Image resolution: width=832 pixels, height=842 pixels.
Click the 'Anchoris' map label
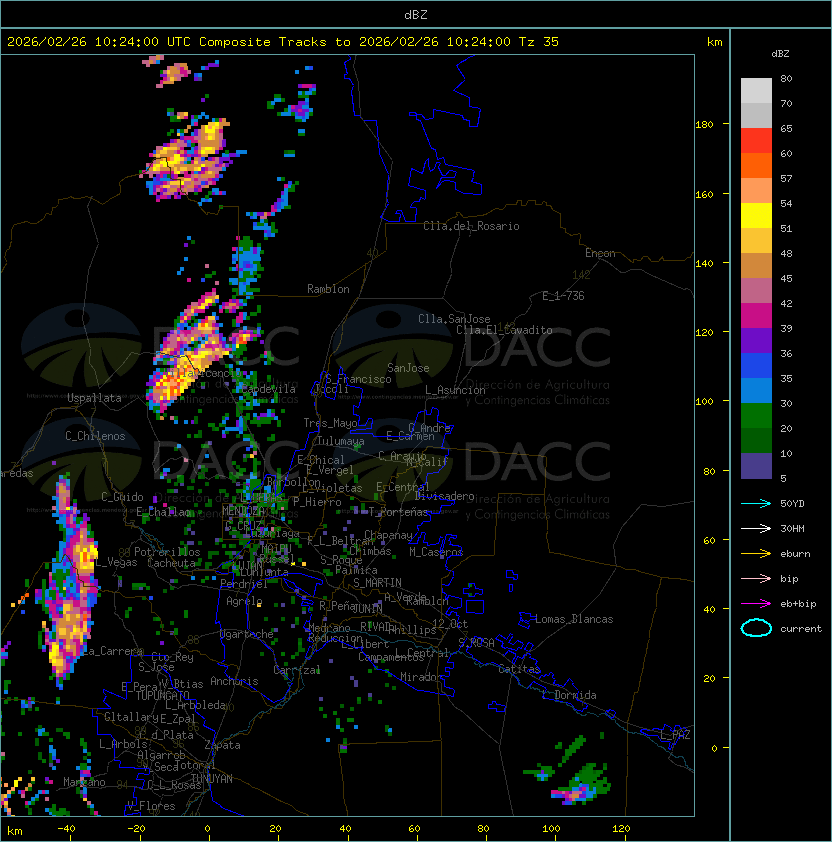click(x=234, y=681)
